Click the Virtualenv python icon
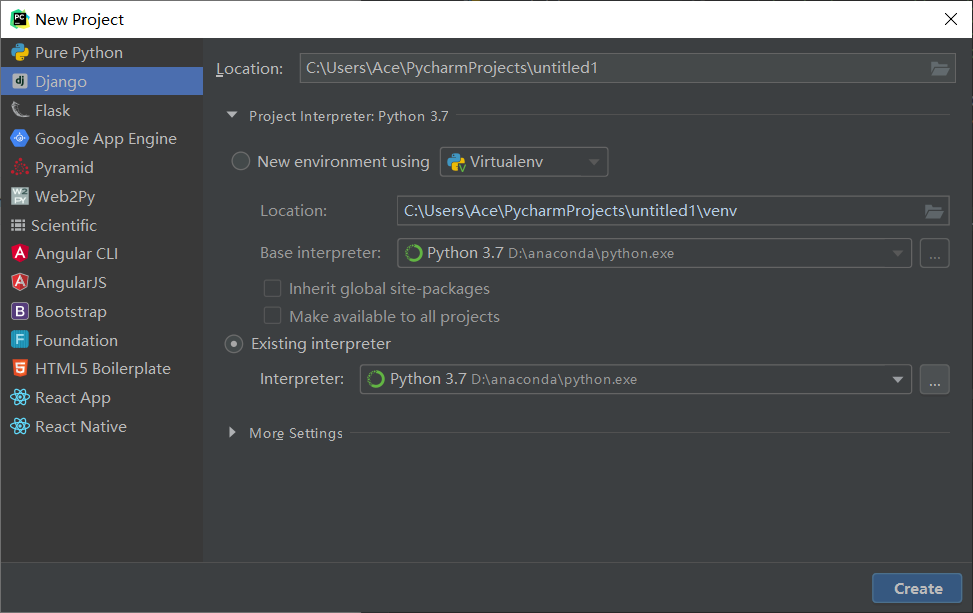Viewport: 973px width, 613px height. coord(456,163)
